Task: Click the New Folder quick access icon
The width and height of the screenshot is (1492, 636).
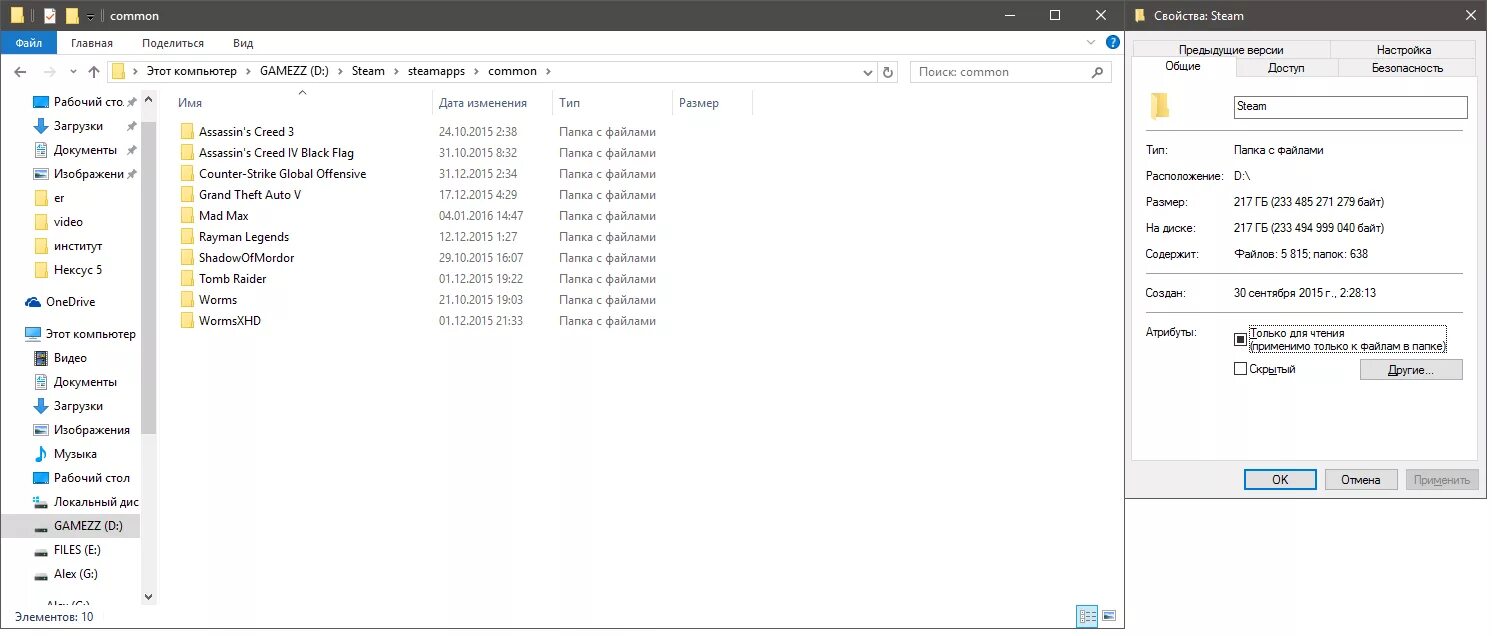Action: coord(72,16)
